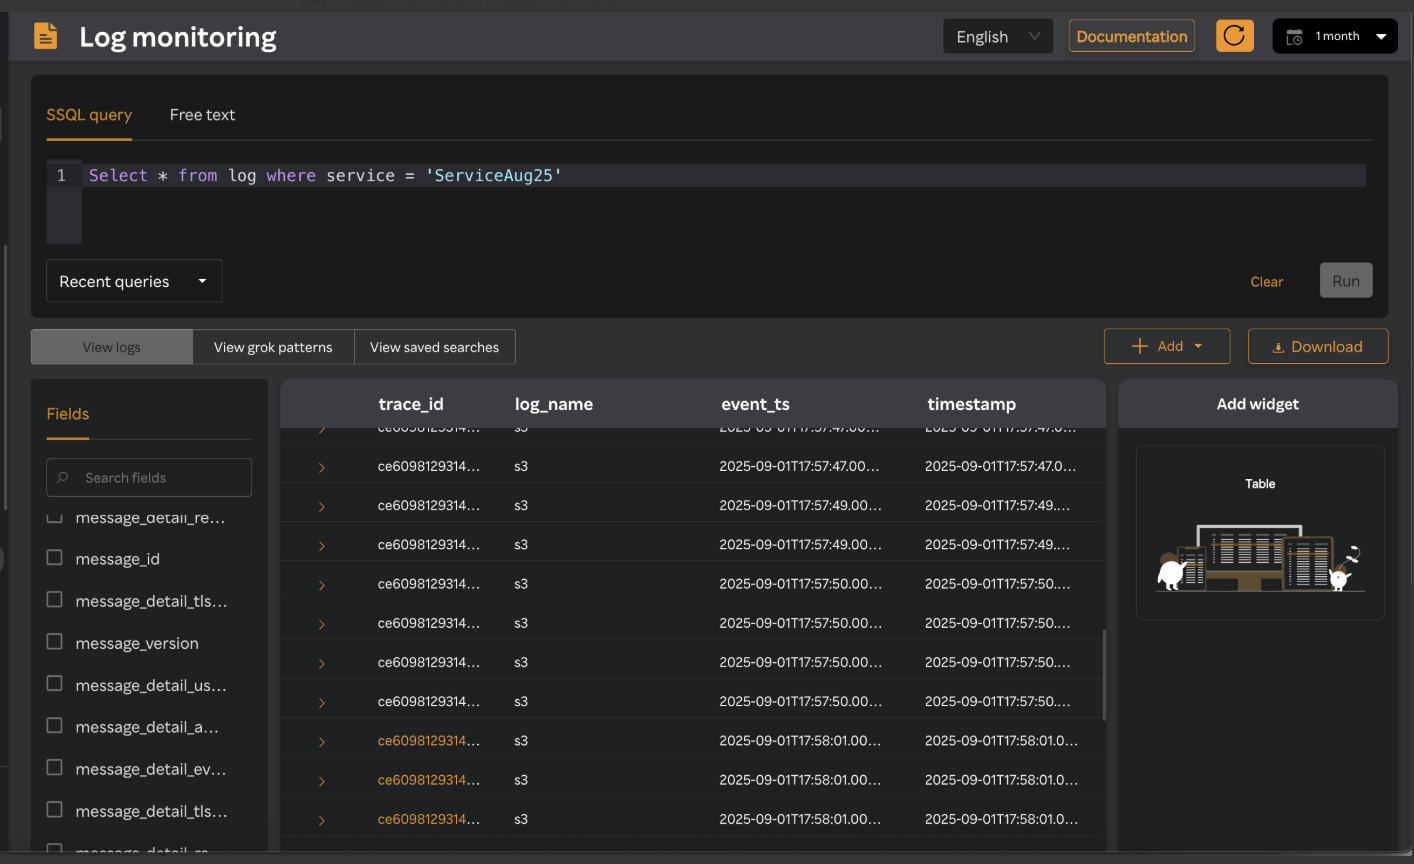Click the plus icon on Add button

[1139, 346]
